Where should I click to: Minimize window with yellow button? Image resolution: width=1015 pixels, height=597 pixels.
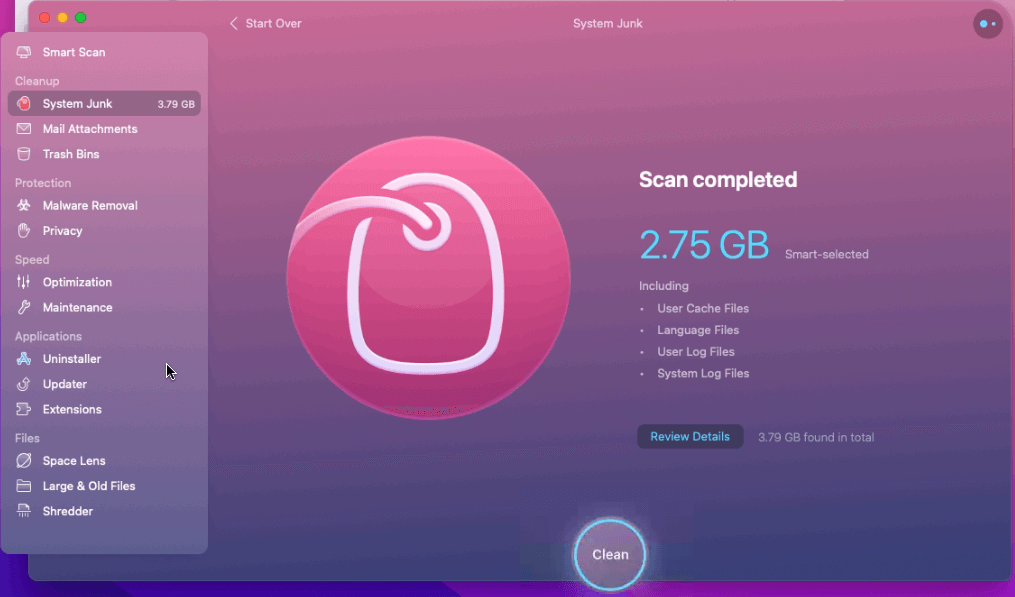tap(63, 17)
